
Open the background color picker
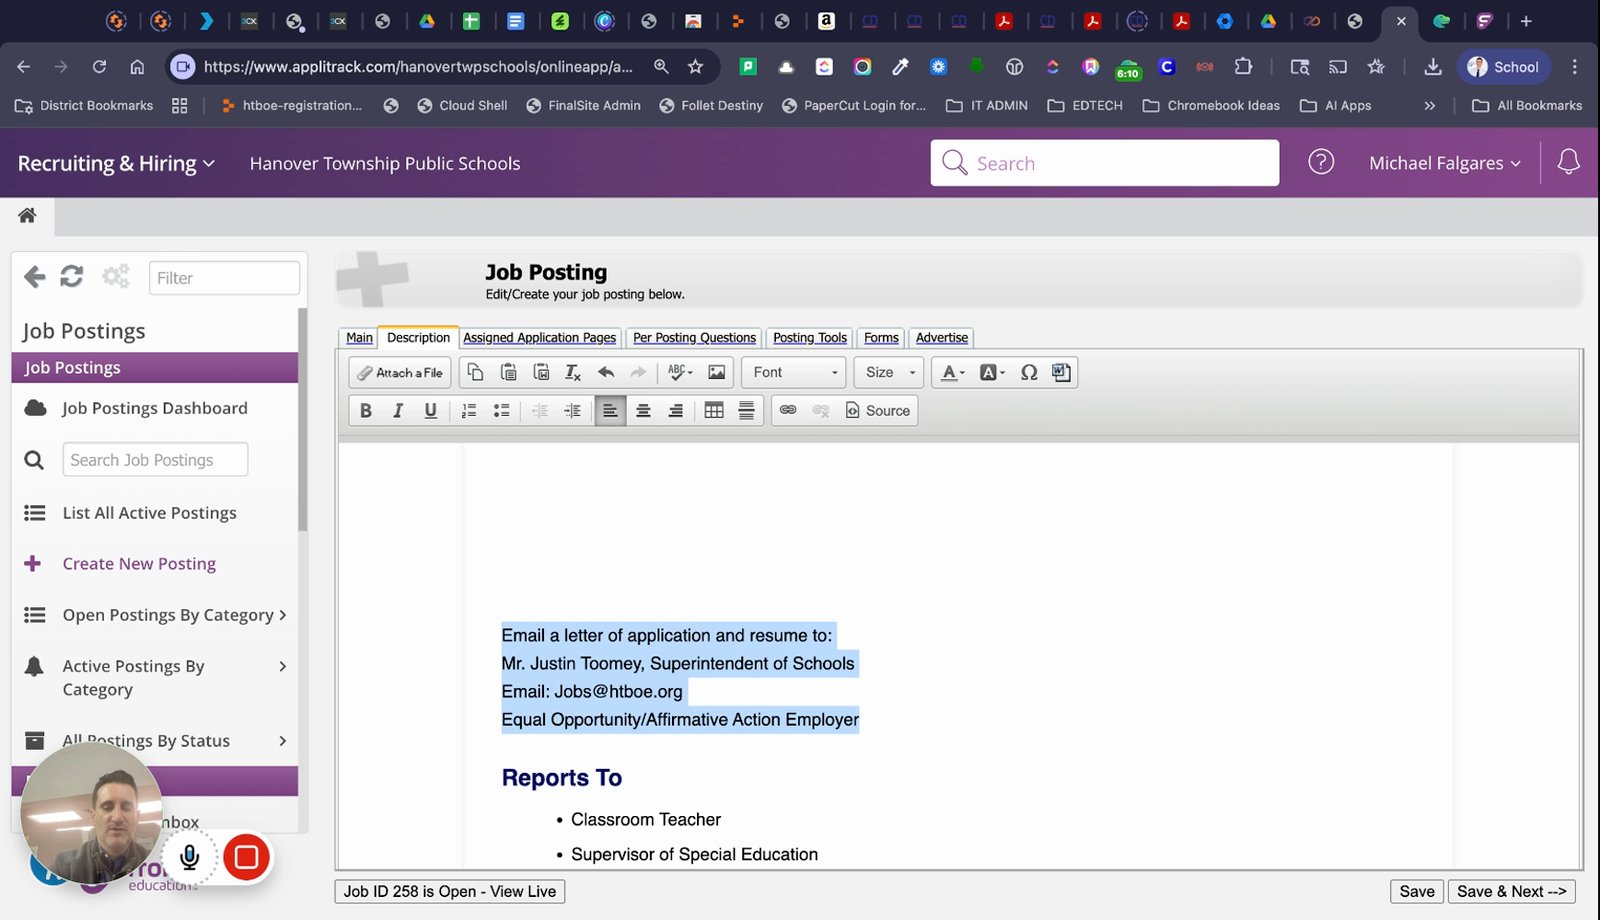[992, 372]
